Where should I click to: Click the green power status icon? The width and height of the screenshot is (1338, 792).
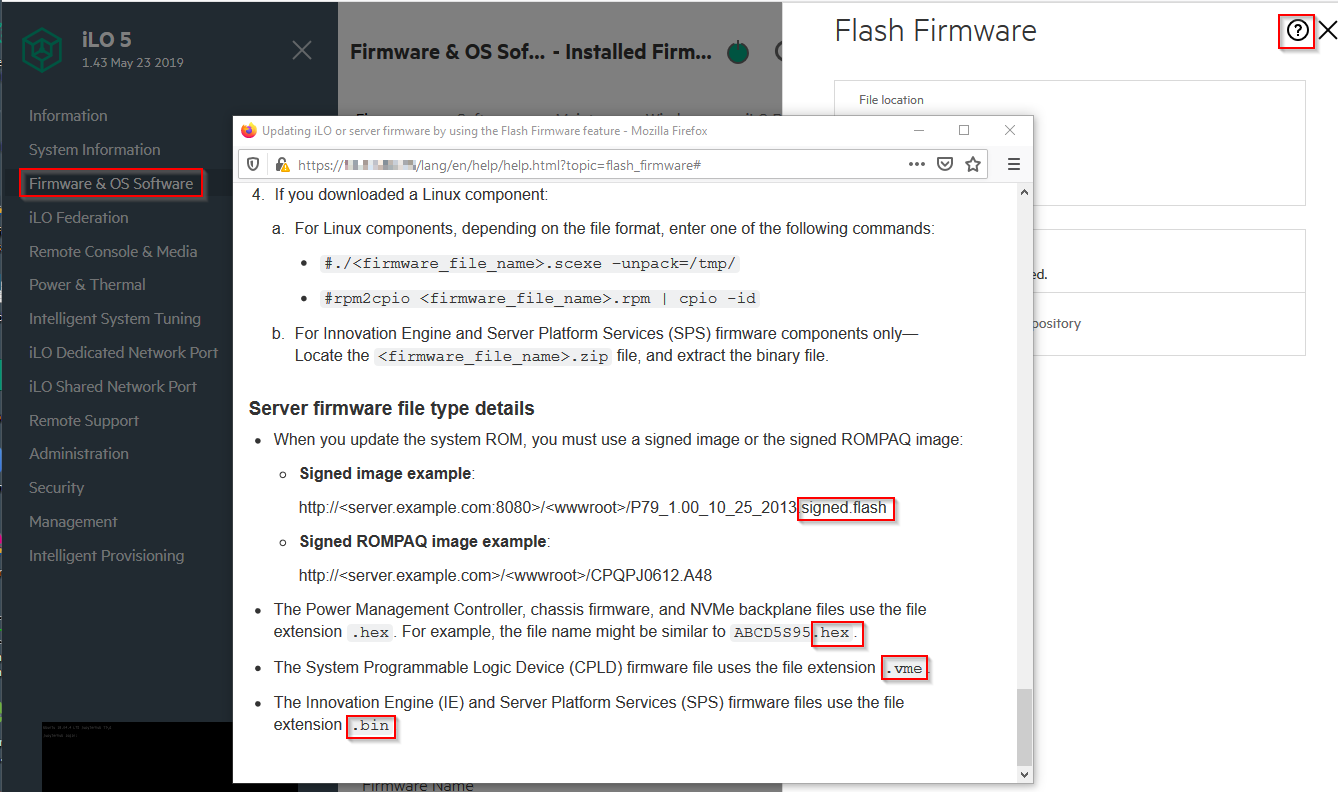[738, 52]
